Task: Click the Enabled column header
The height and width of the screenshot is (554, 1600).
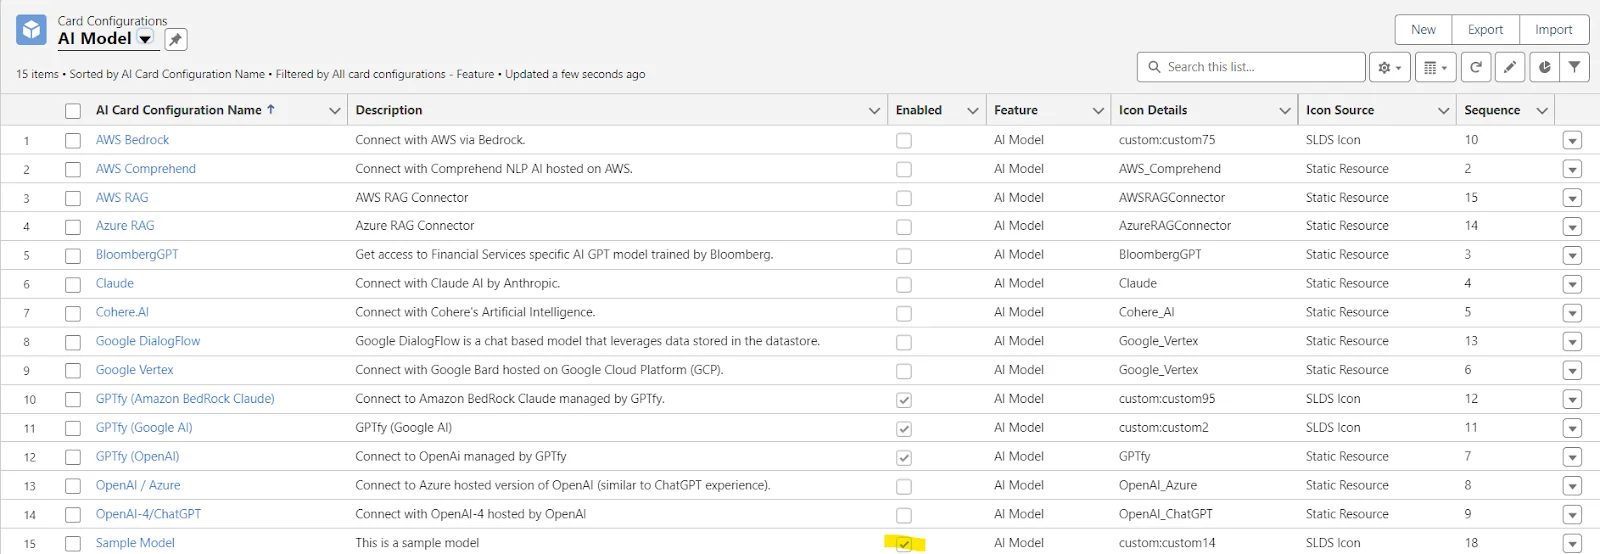Action: click(x=918, y=110)
